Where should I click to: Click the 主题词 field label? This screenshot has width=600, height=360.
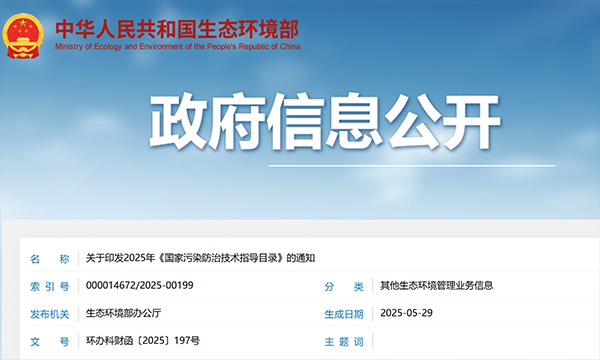point(344,342)
